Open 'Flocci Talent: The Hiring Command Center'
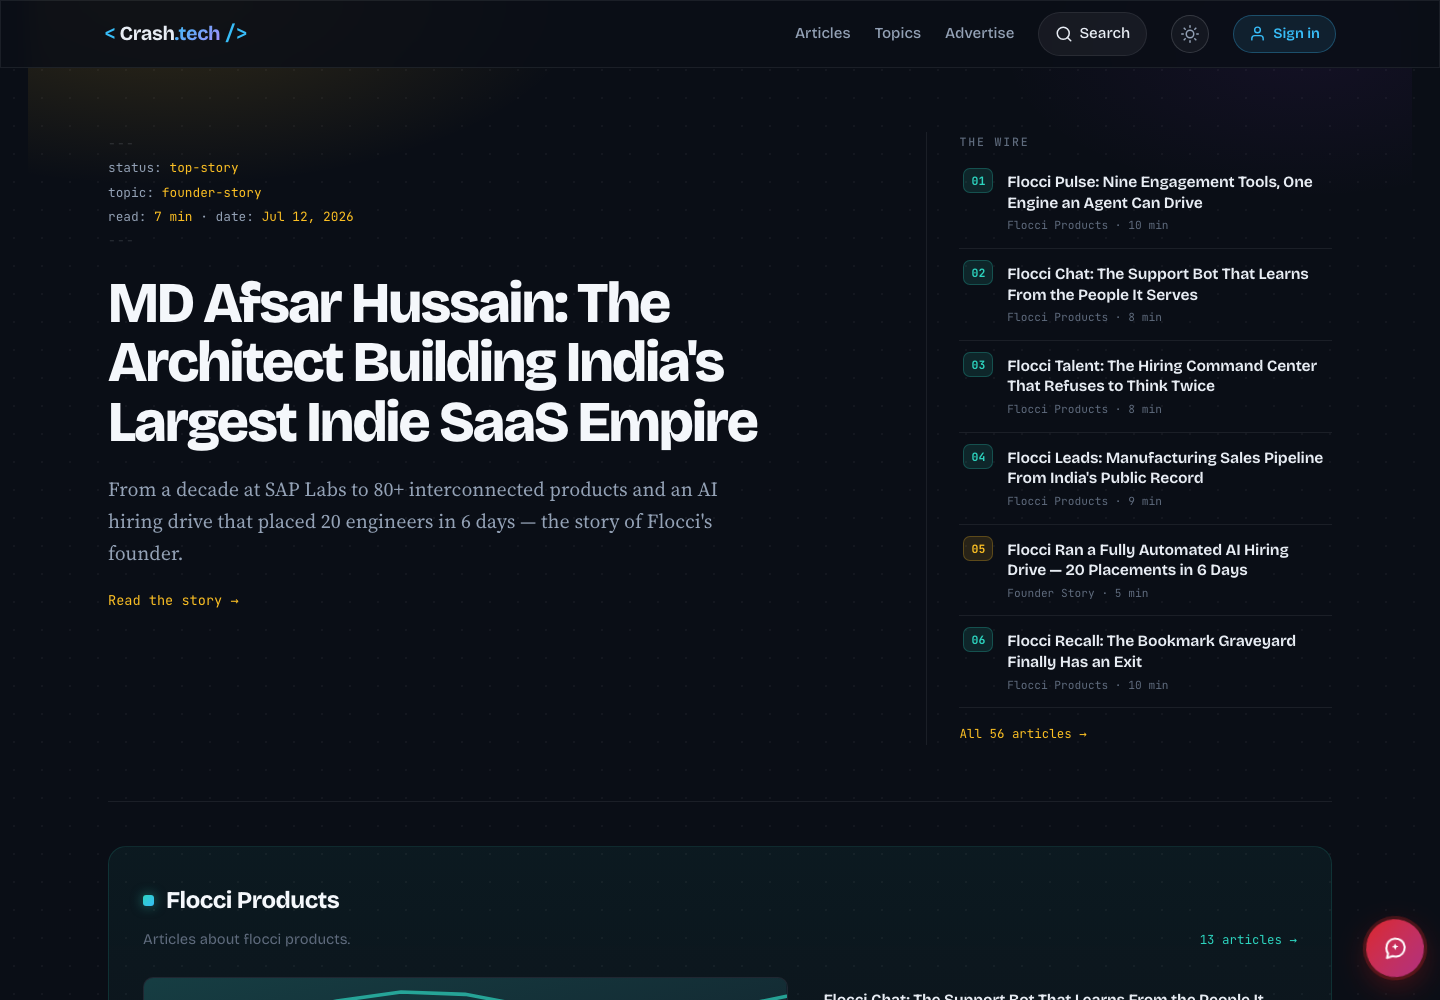 1162,376
